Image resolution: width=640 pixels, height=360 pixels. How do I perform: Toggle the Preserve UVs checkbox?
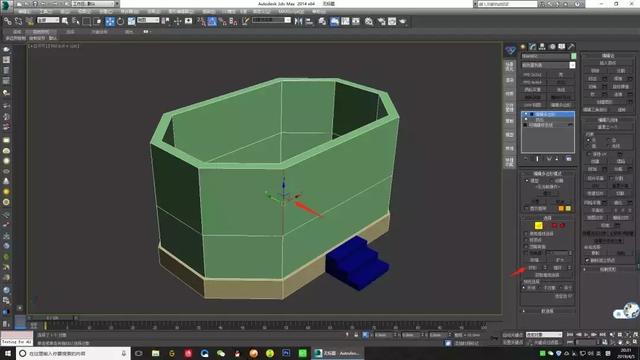[x=589, y=154]
